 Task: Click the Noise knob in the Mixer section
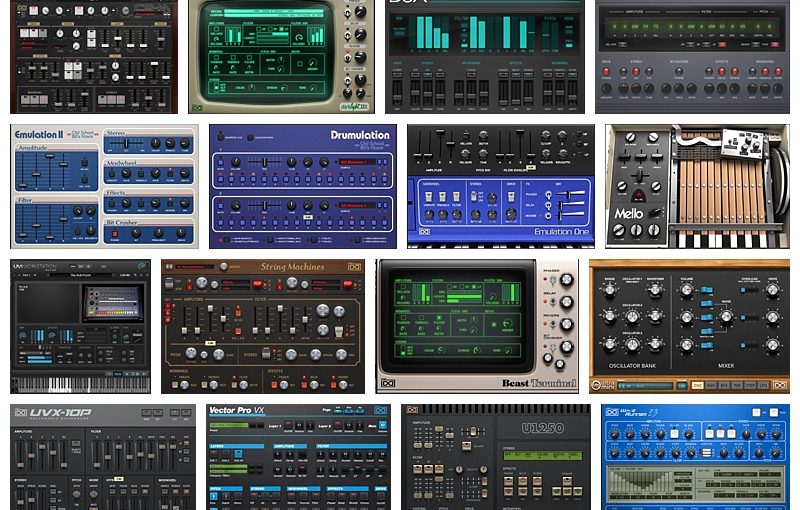tap(726, 317)
